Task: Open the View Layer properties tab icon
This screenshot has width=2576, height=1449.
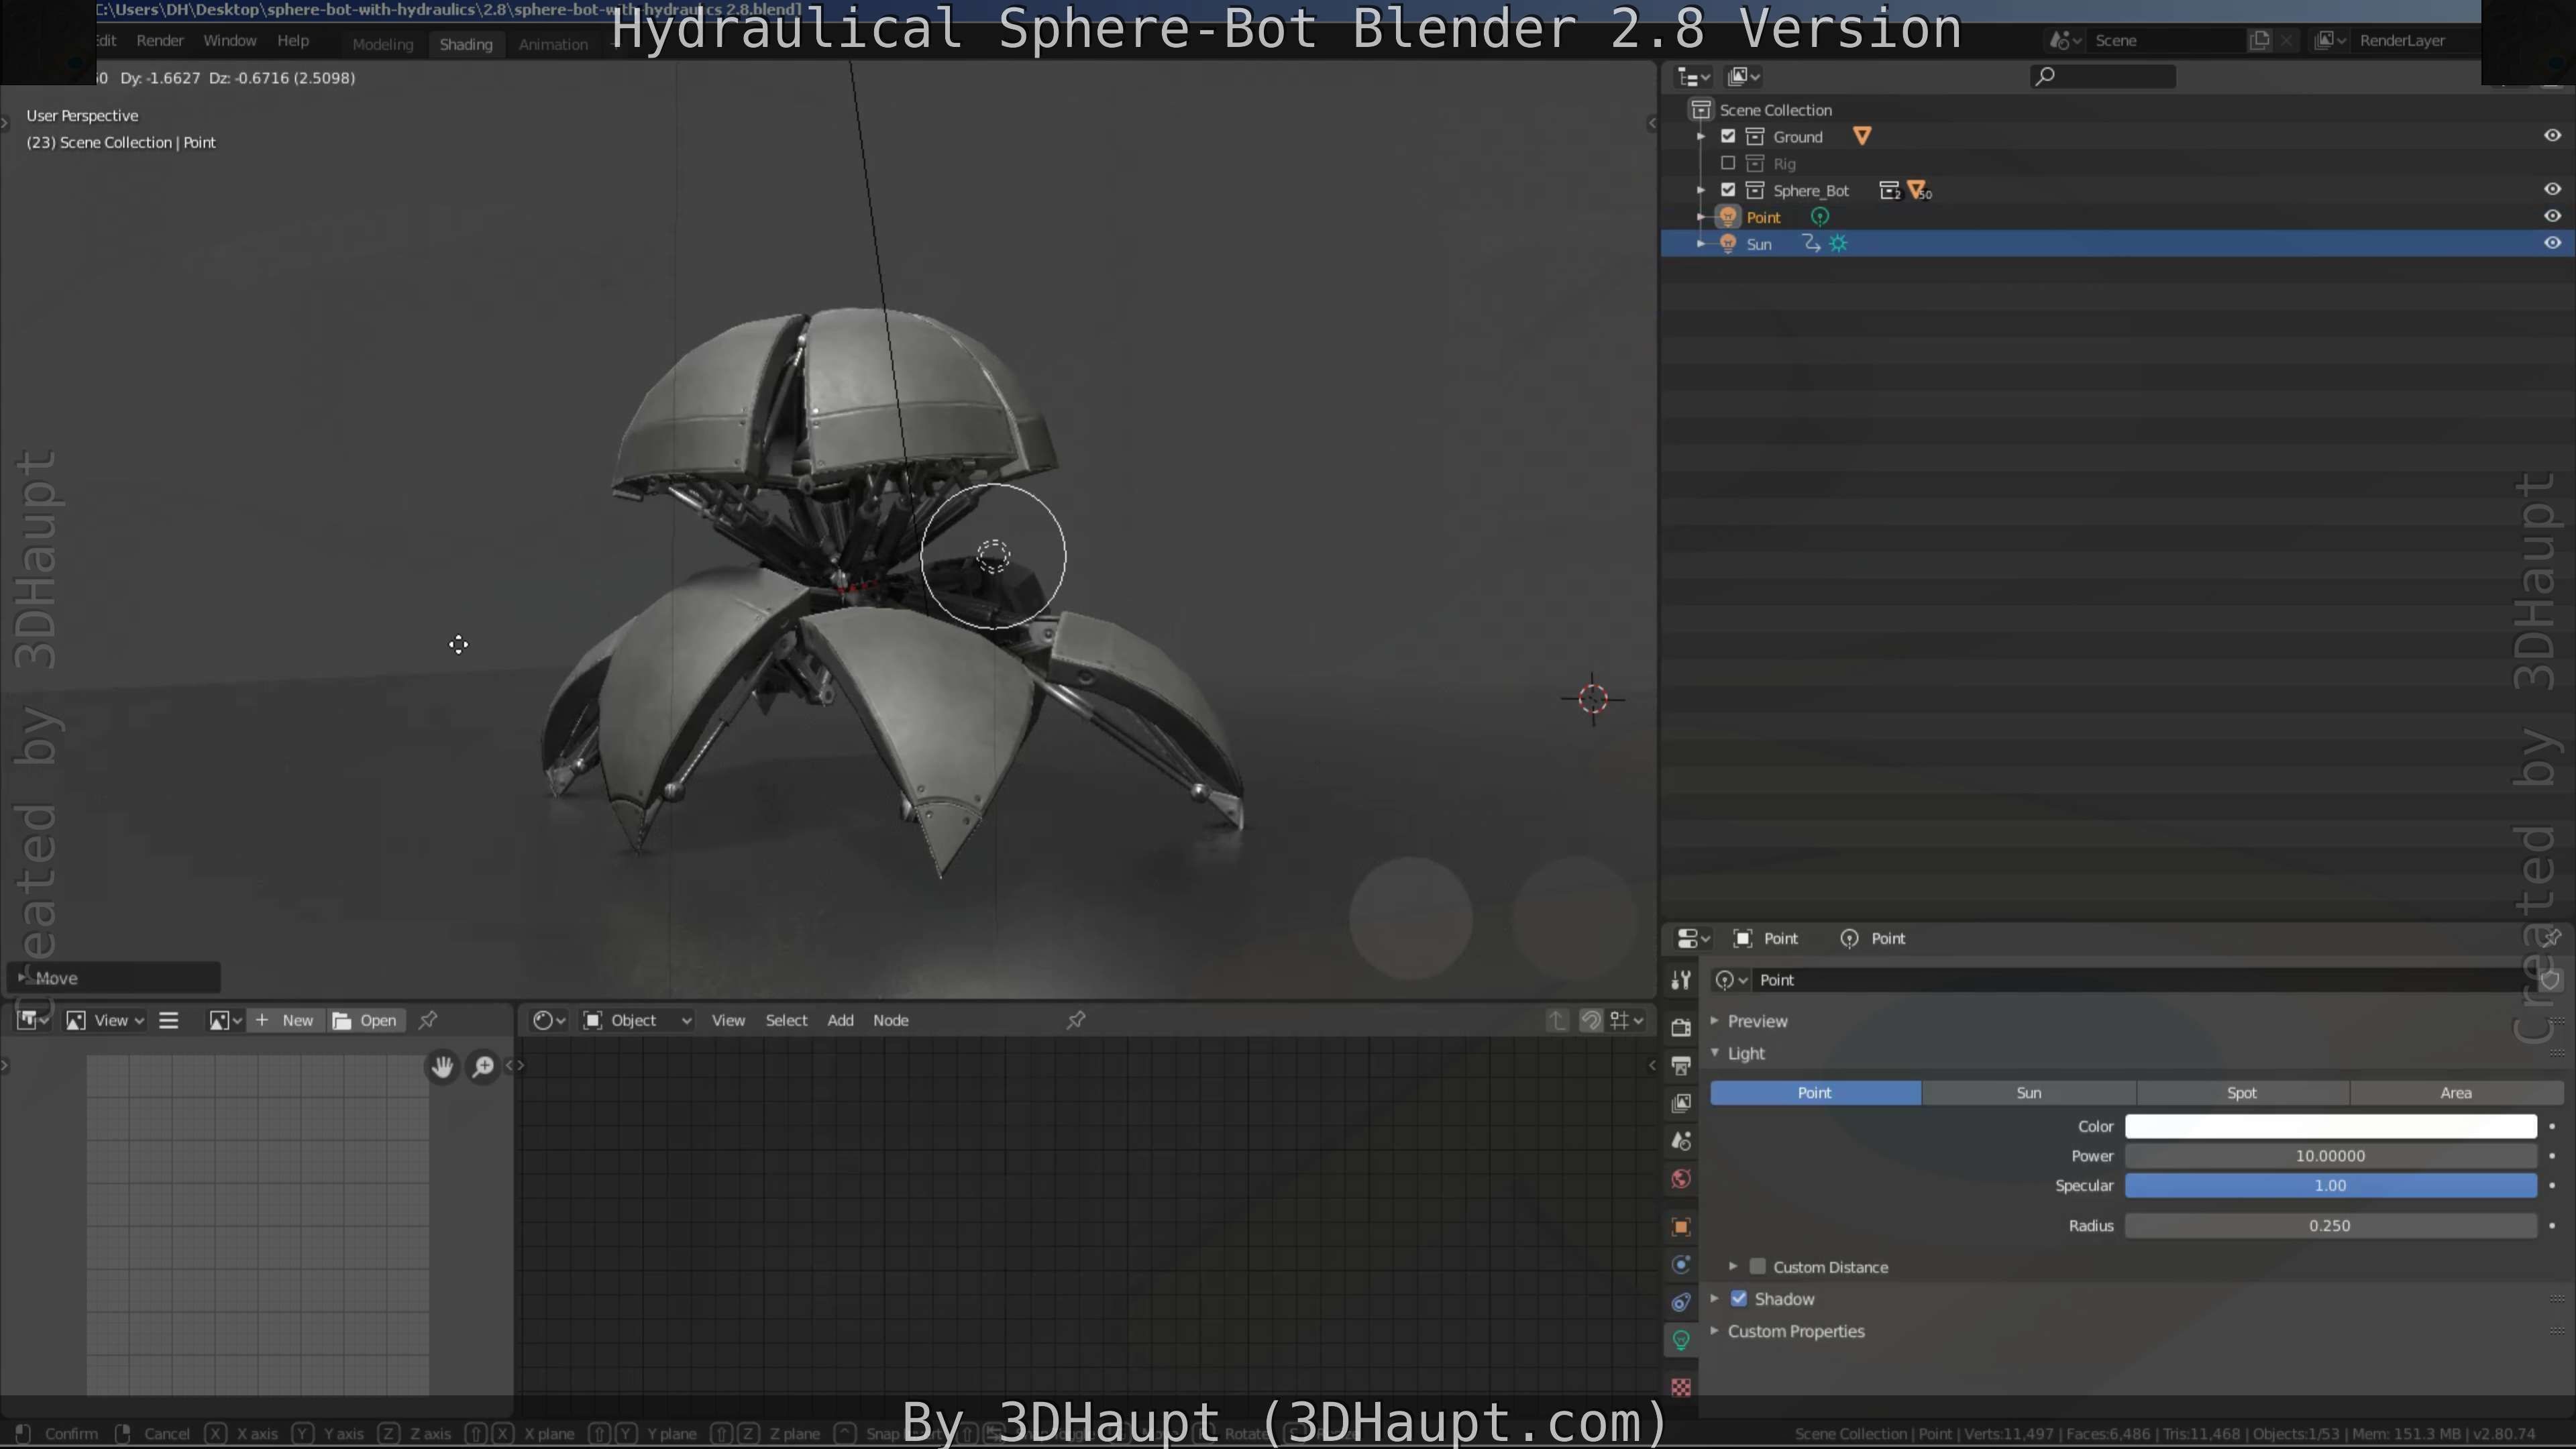Action: point(1681,1103)
